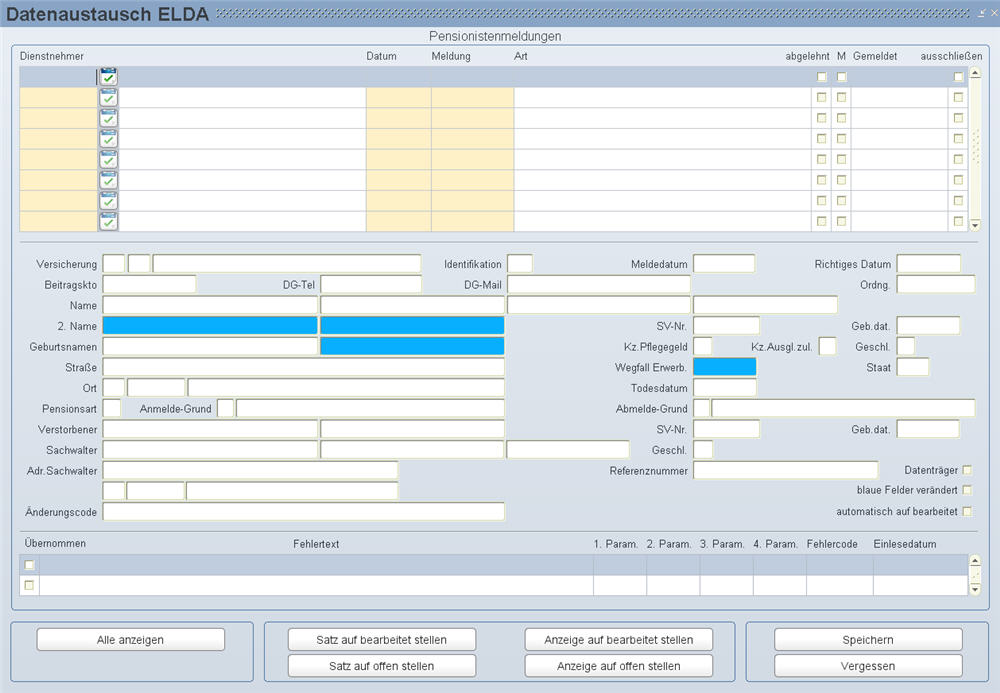Click the checklist icon in the third row
The width and height of the screenshot is (1000, 693).
click(108, 118)
